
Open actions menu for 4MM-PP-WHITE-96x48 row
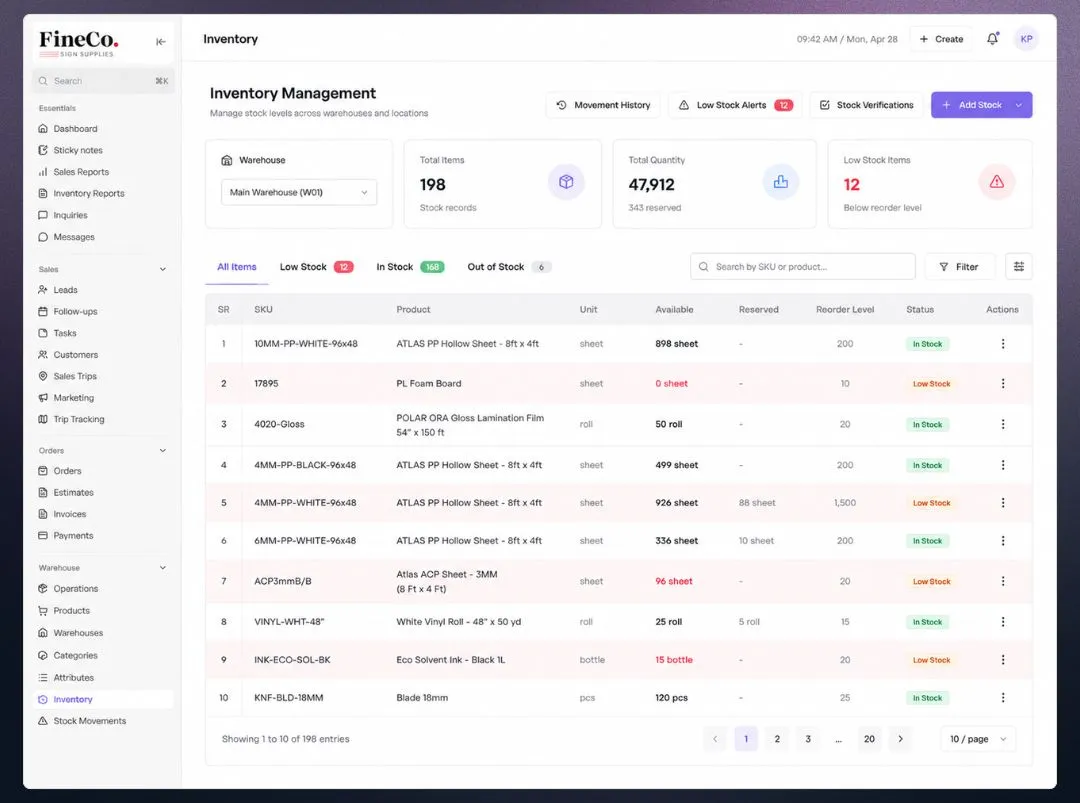(x=1003, y=503)
